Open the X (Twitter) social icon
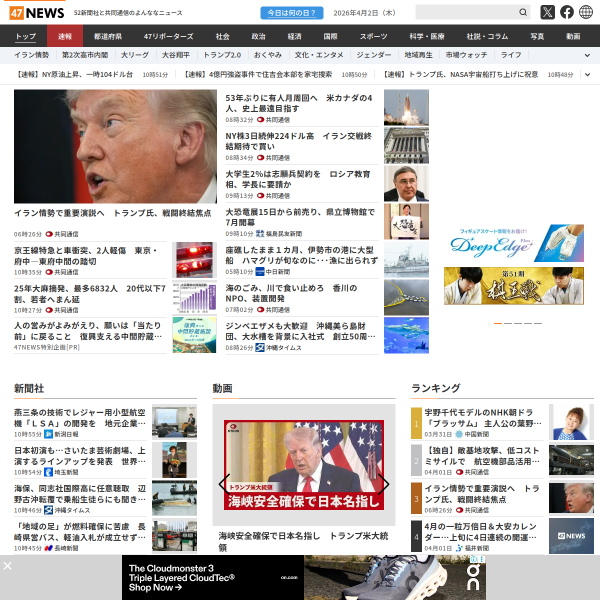 tap(547, 12)
